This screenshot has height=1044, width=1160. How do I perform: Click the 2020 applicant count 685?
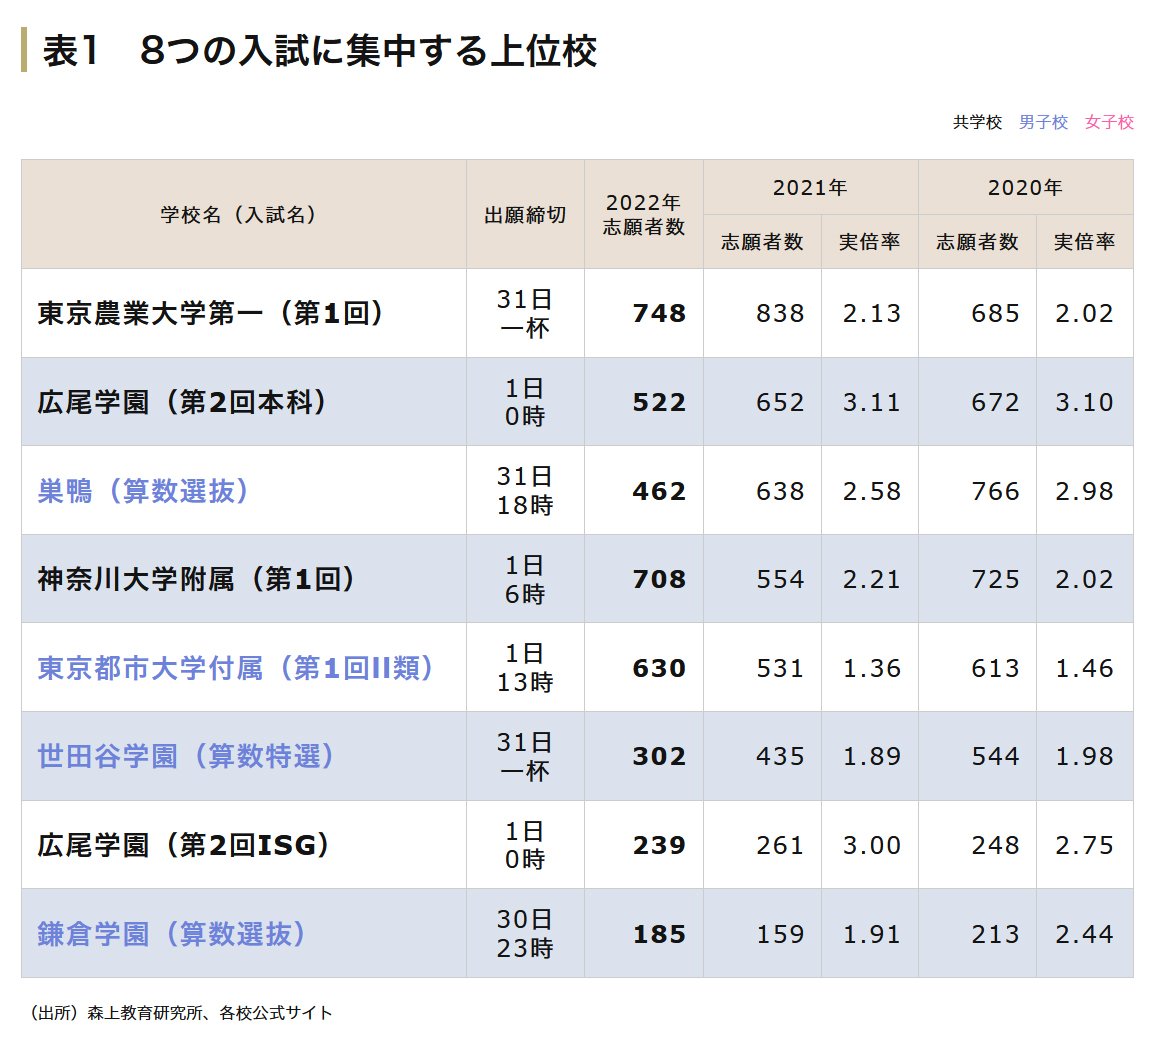tap(995, 313)
